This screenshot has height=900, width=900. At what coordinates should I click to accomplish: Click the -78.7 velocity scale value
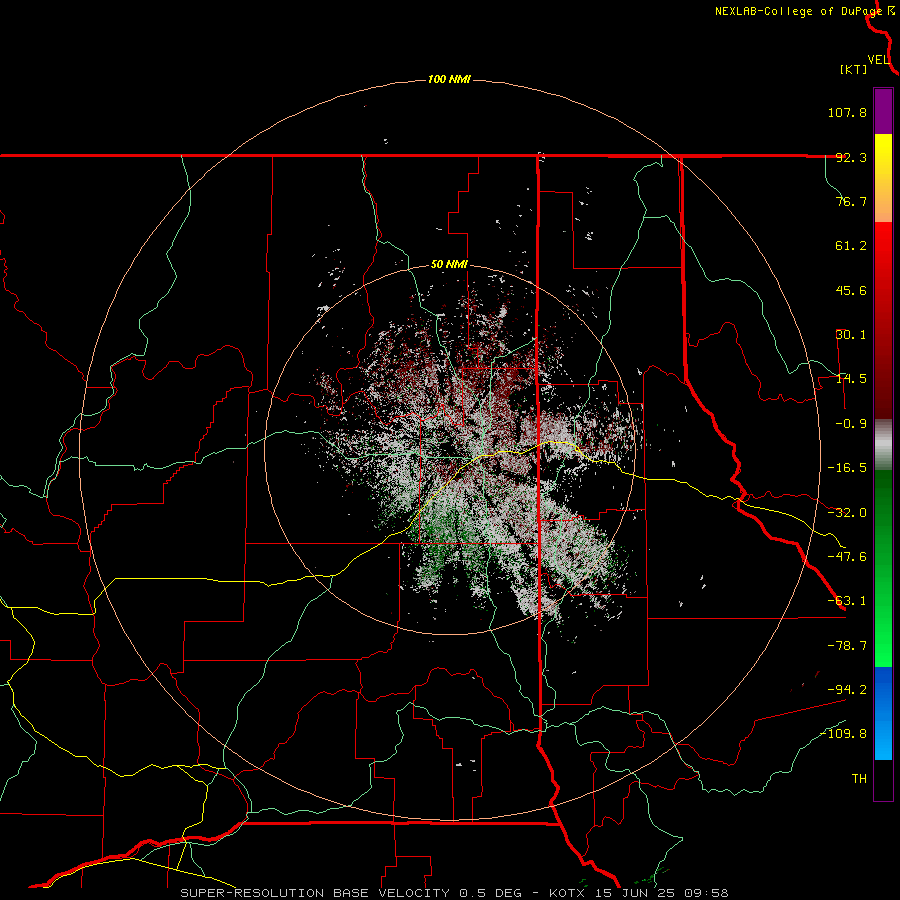coord(847,646)
